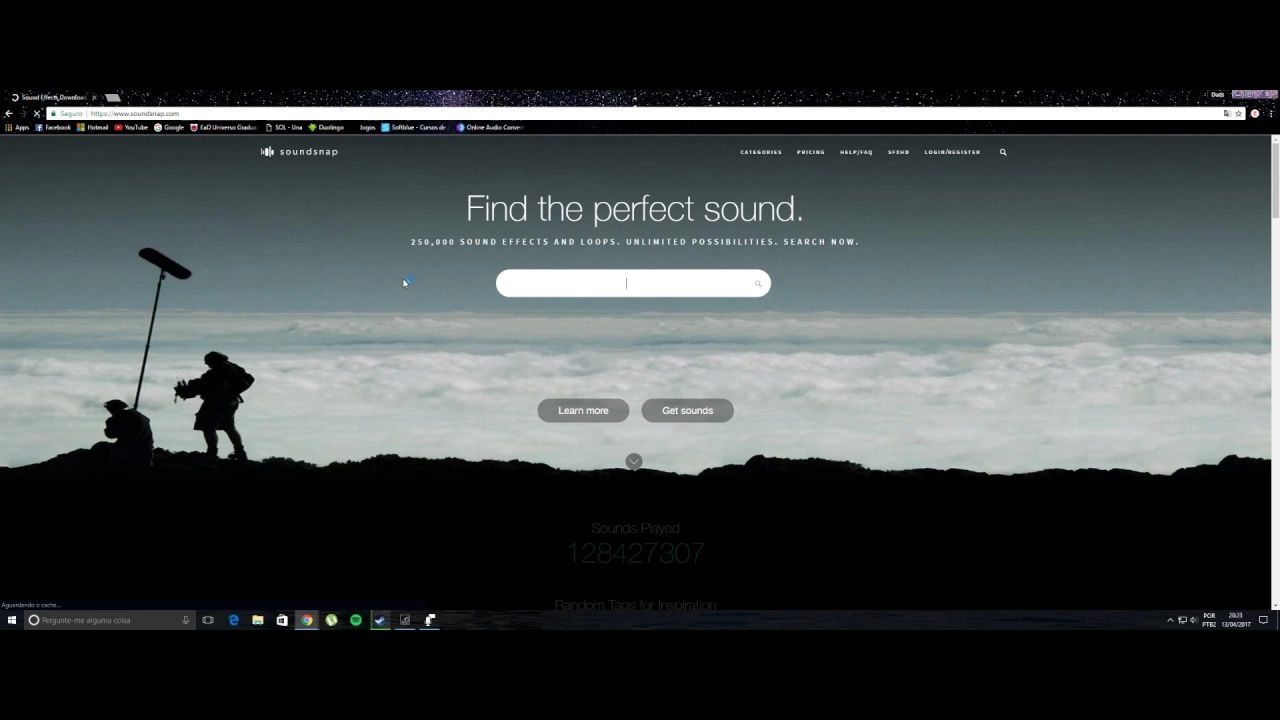Open a new browser tab
Viewport: 1280px width, 720px height.
(112, 97)
